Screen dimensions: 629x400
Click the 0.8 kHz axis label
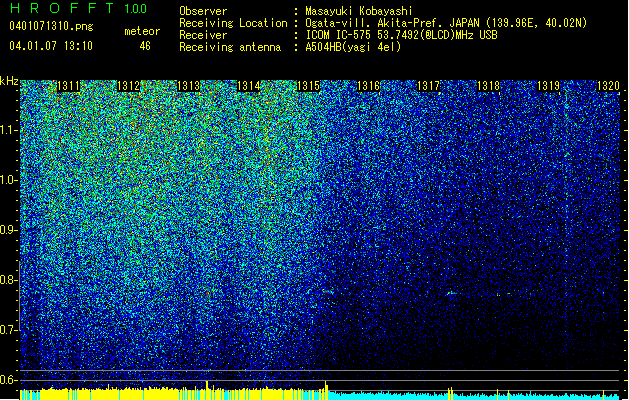click(x=9, y=280)
